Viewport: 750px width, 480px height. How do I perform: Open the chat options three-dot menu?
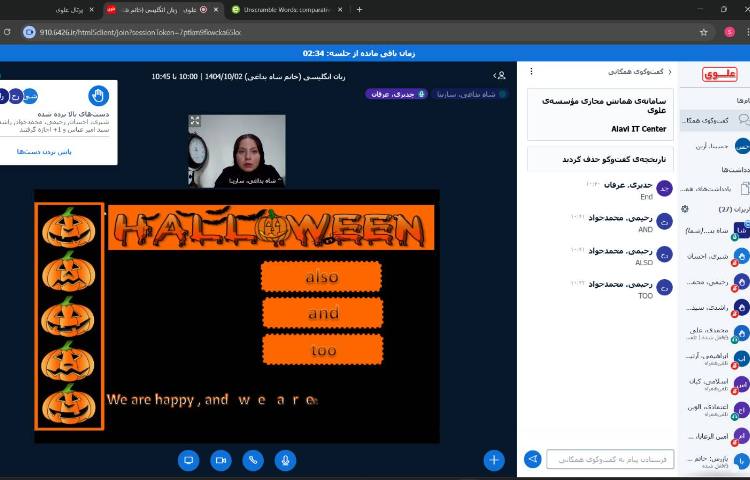(x=530, y=72)
